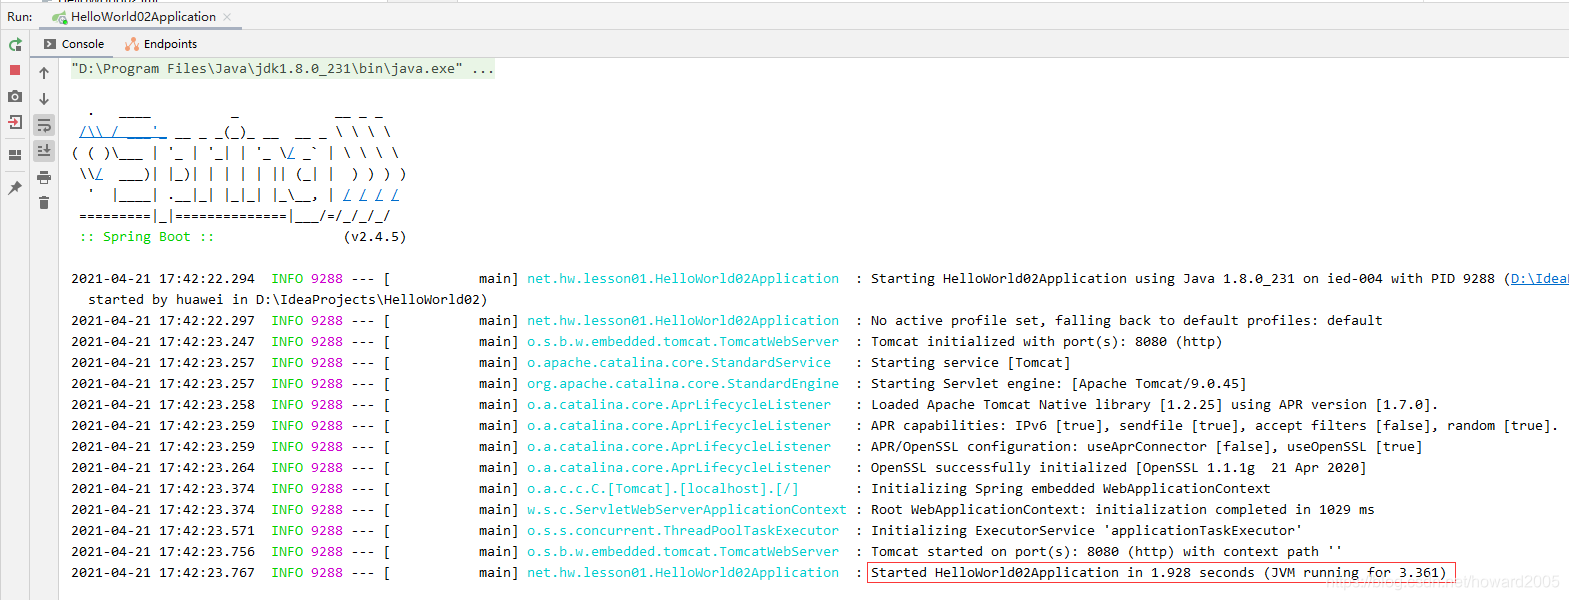Click the '(v2.4.5)' version text
Viewport: 1569px width, 600px height.
click(375, 237)
